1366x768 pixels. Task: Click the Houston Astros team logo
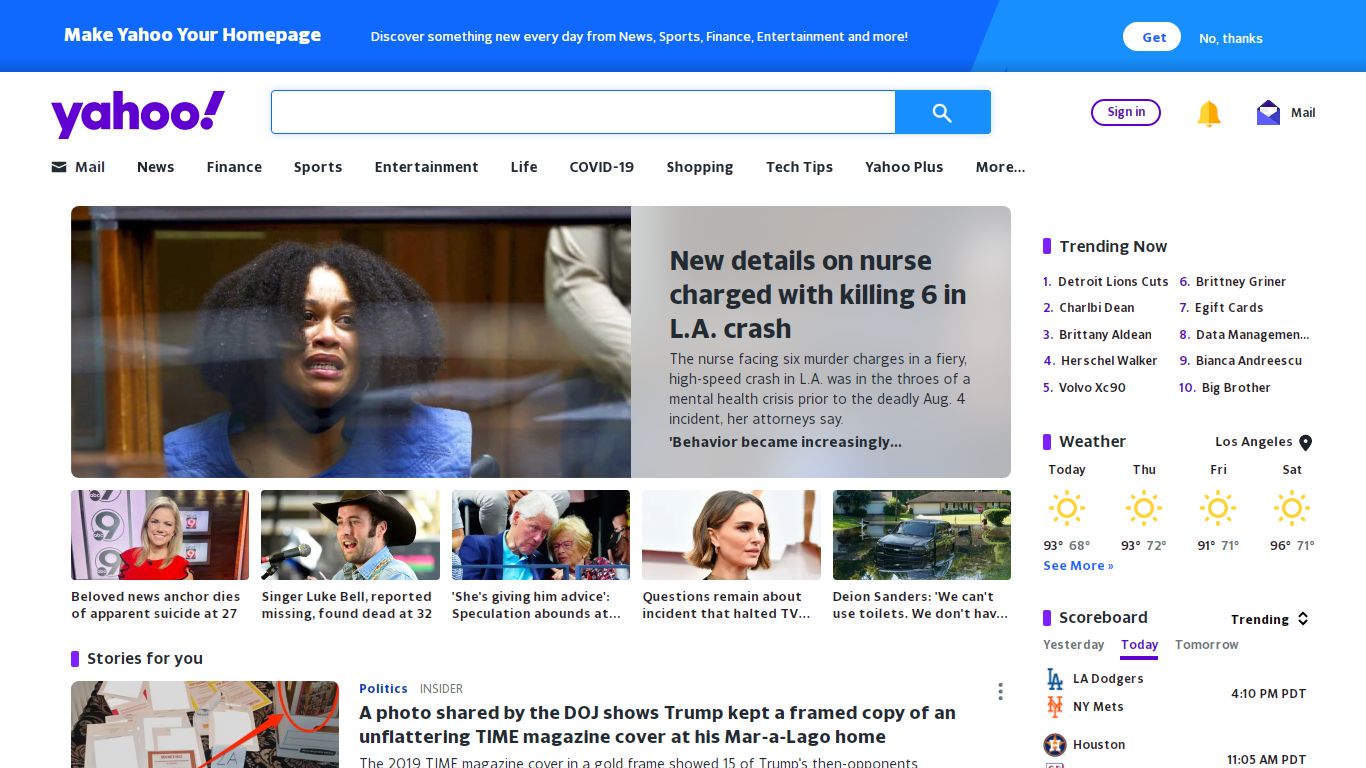[1054, 745]
